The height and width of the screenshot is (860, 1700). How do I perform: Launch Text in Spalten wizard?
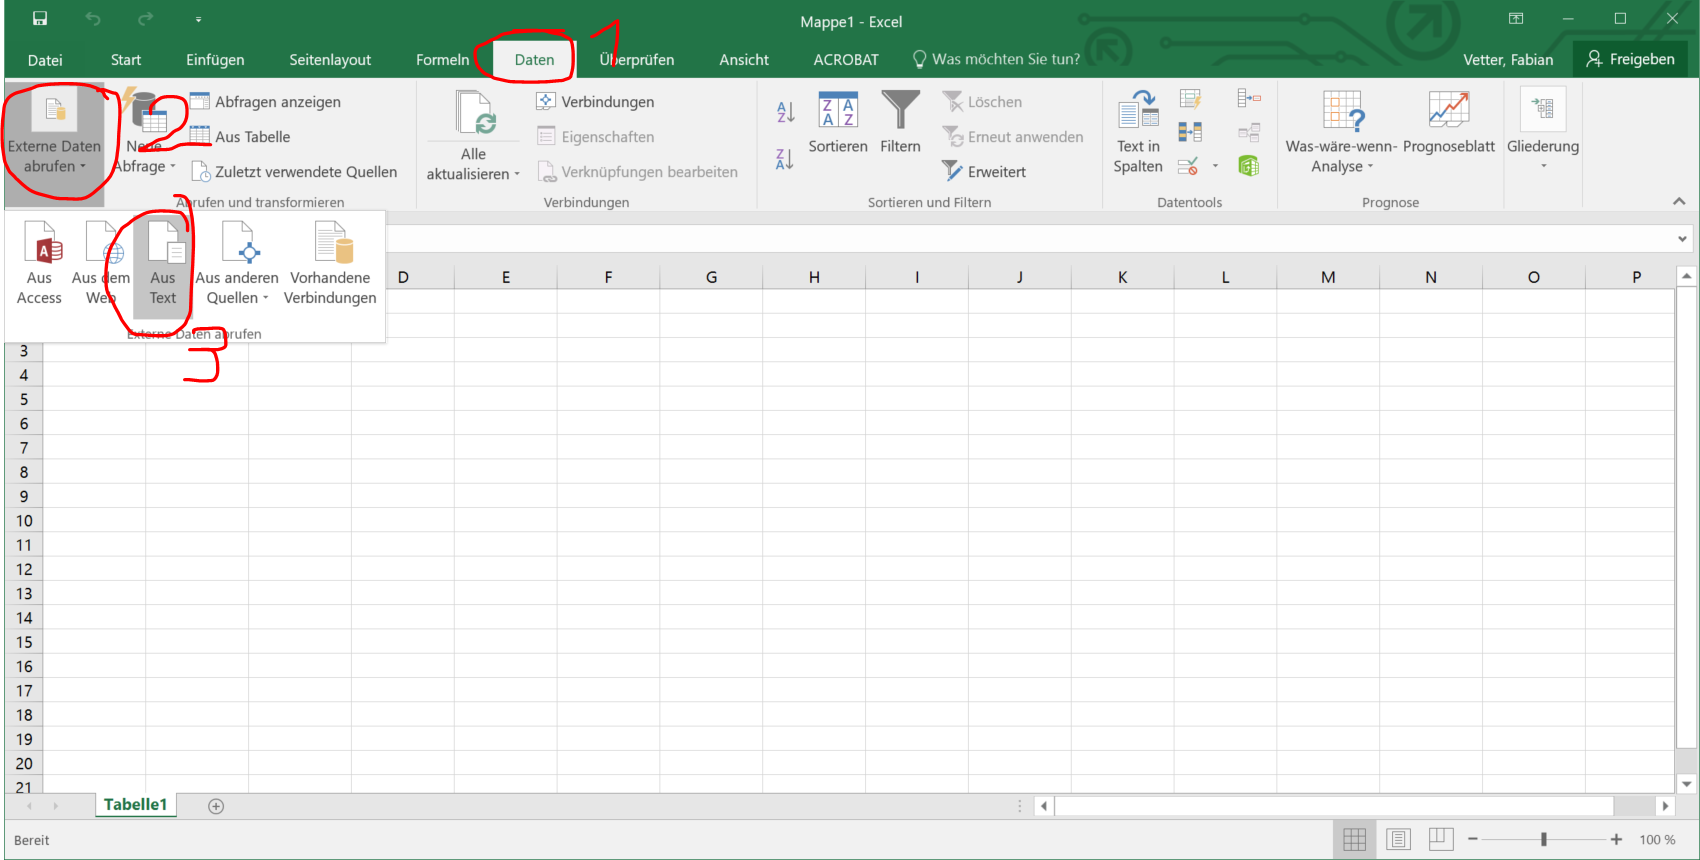coord(1138,132)
